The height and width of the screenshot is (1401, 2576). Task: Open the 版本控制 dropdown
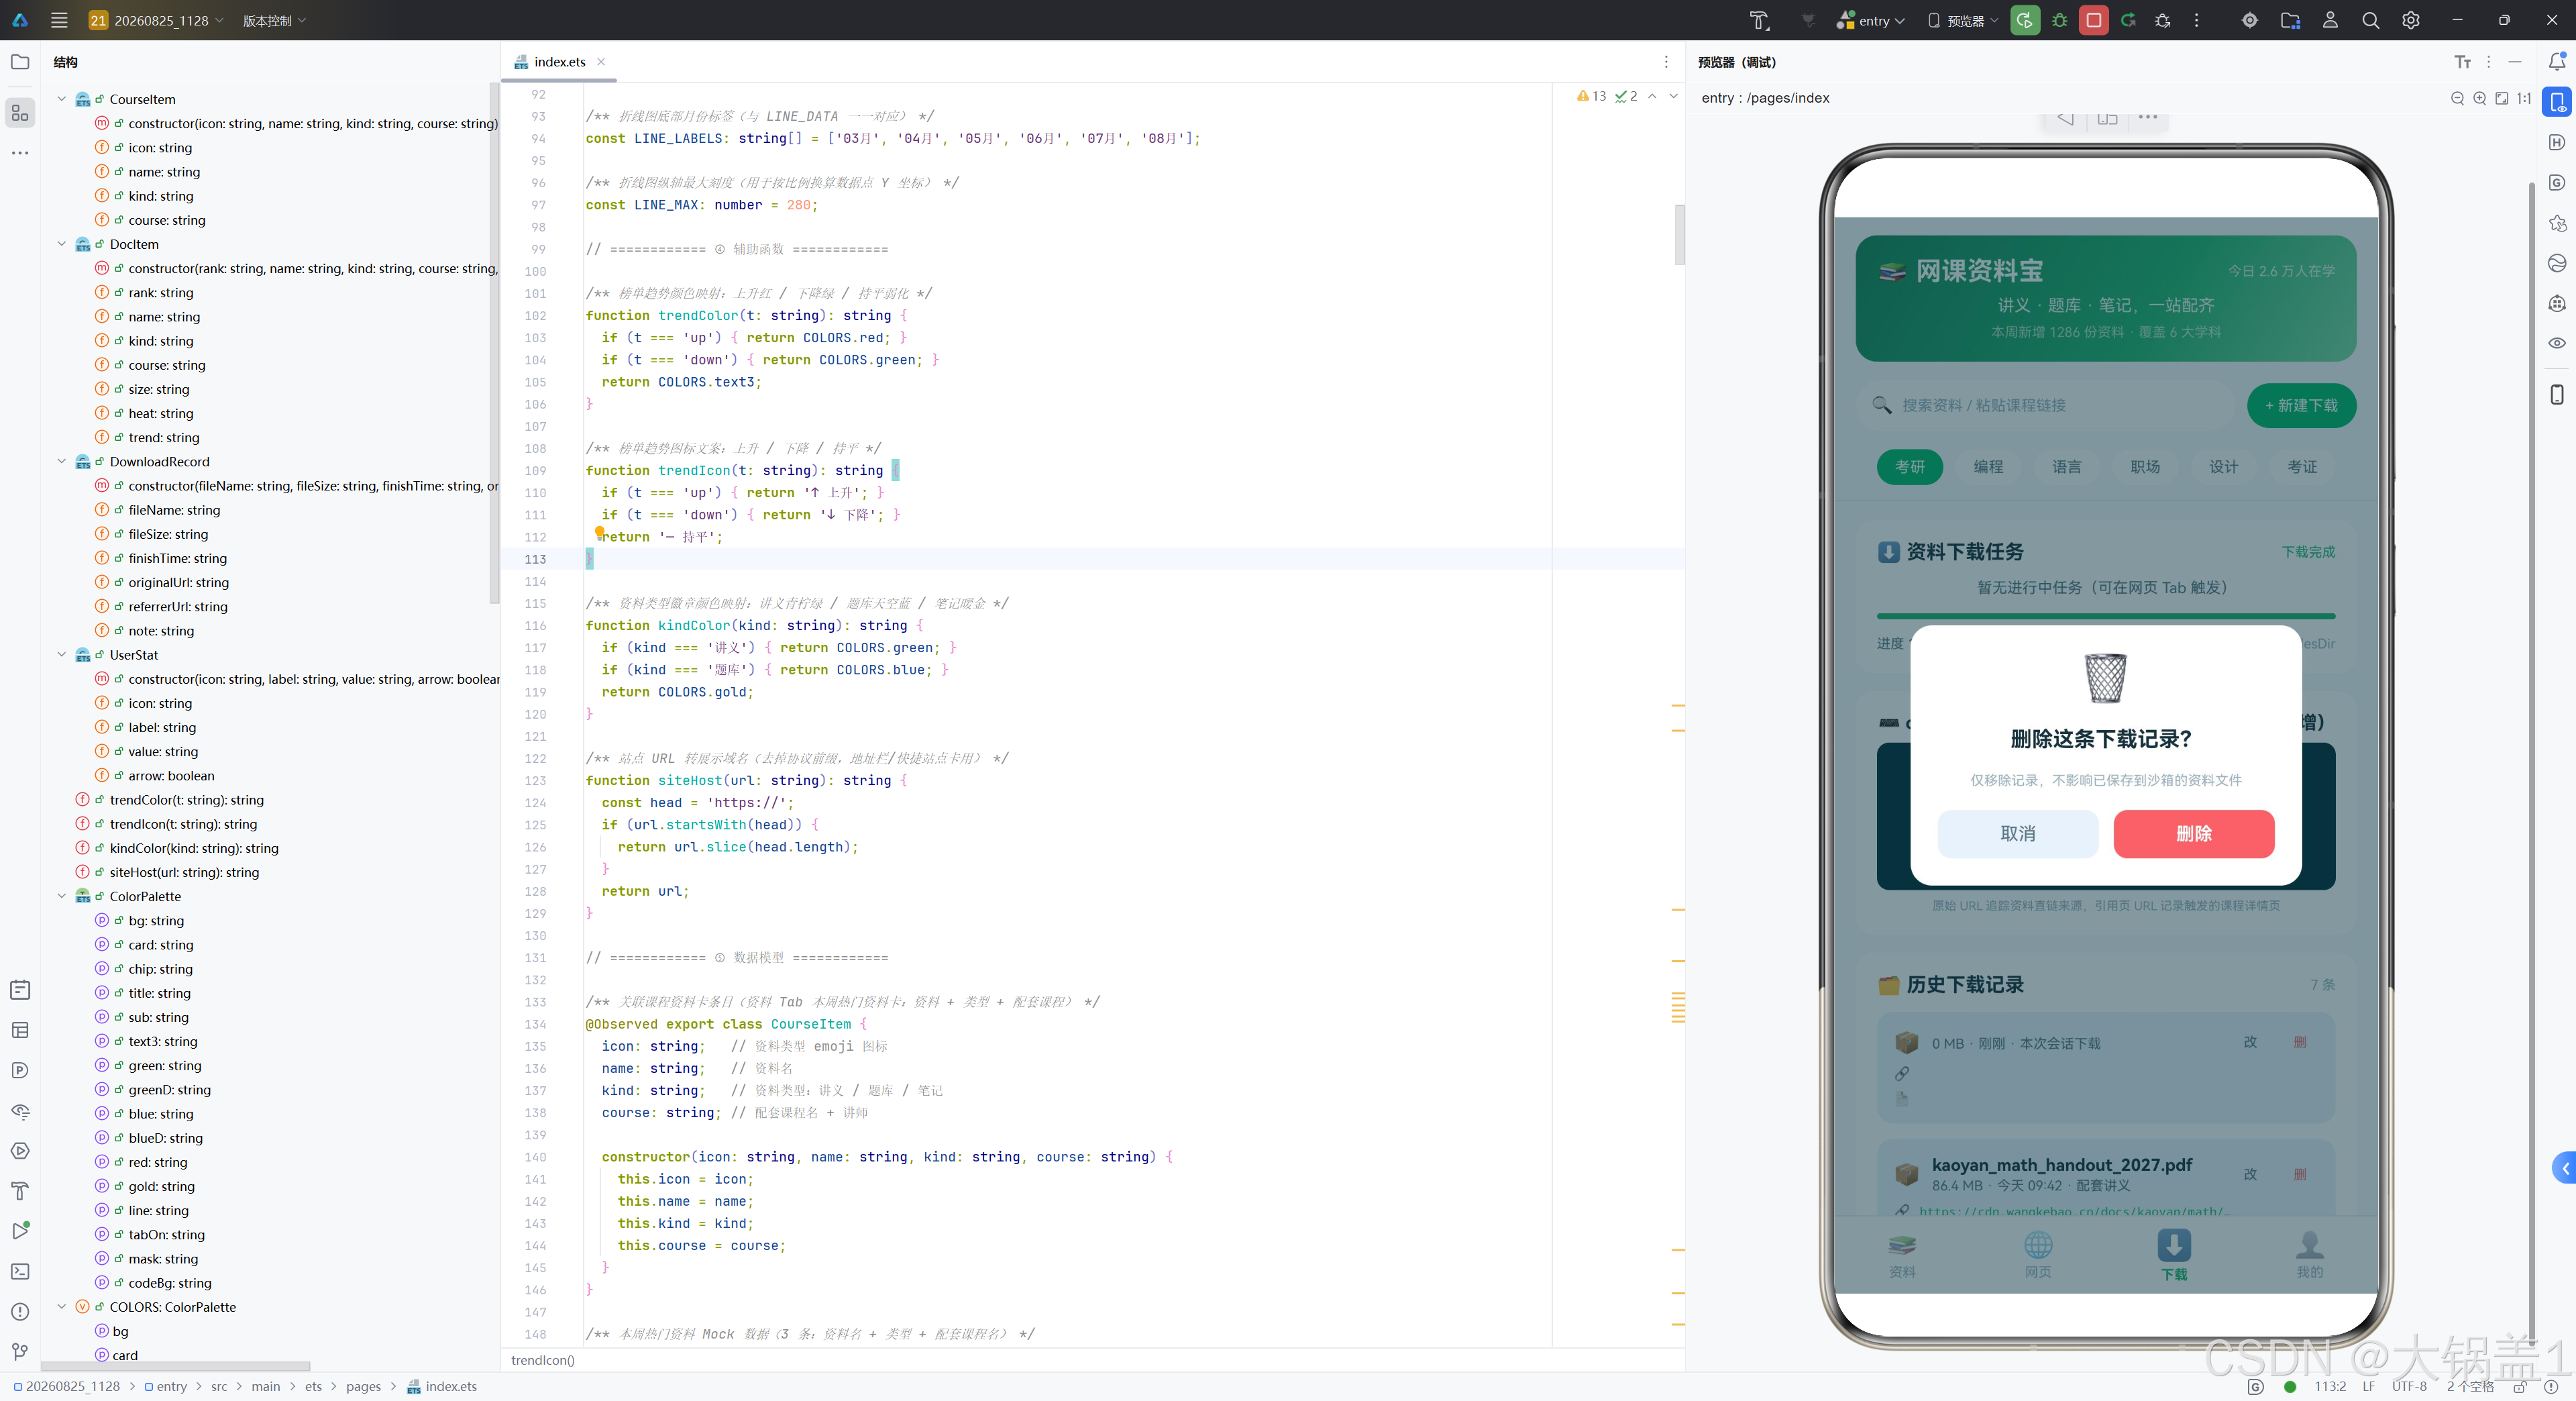pyautogui.click(x=274, y=20)
